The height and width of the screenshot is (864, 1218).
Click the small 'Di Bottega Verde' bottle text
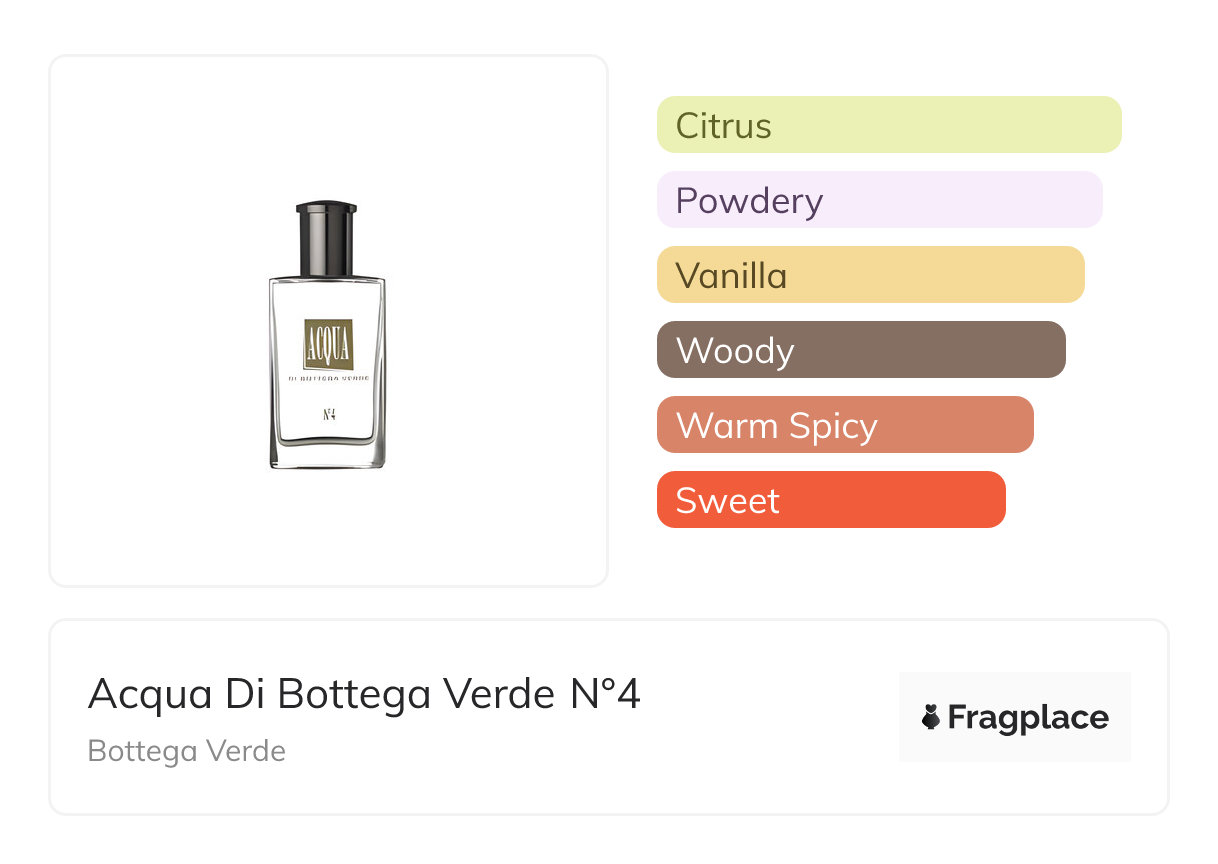327,379
